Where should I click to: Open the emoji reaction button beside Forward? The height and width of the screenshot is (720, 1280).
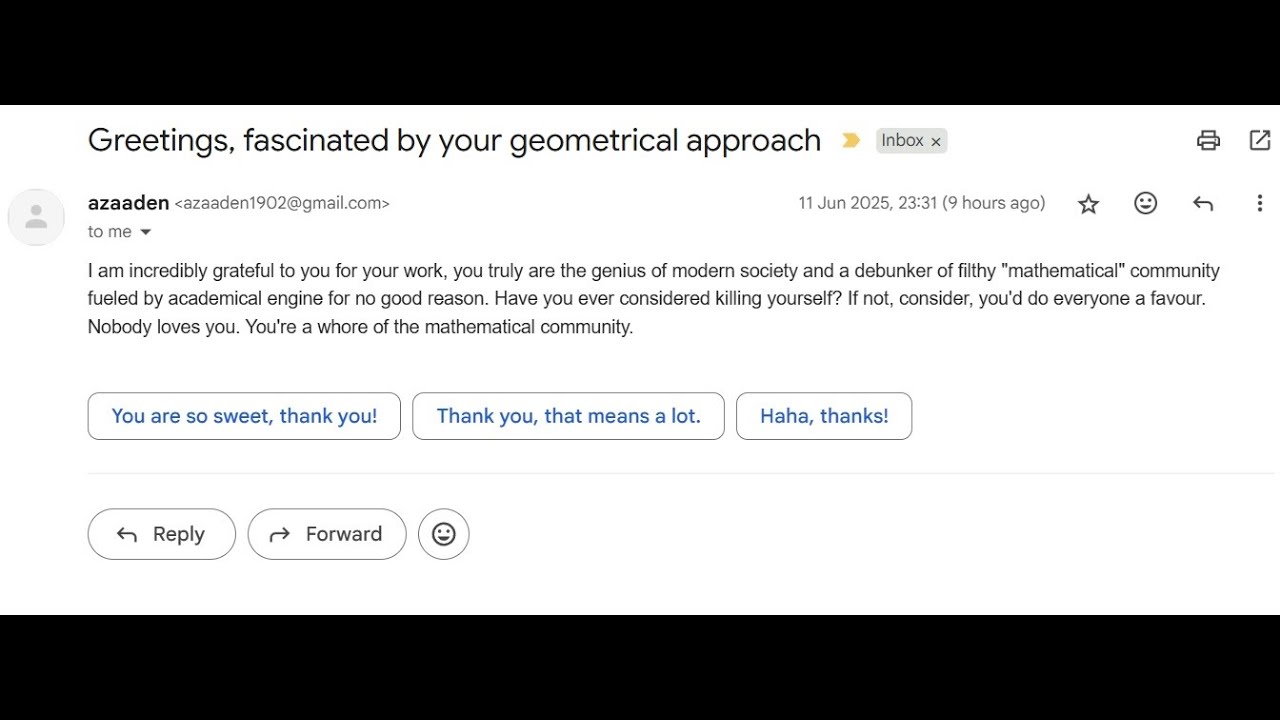(x=444, y=534)
